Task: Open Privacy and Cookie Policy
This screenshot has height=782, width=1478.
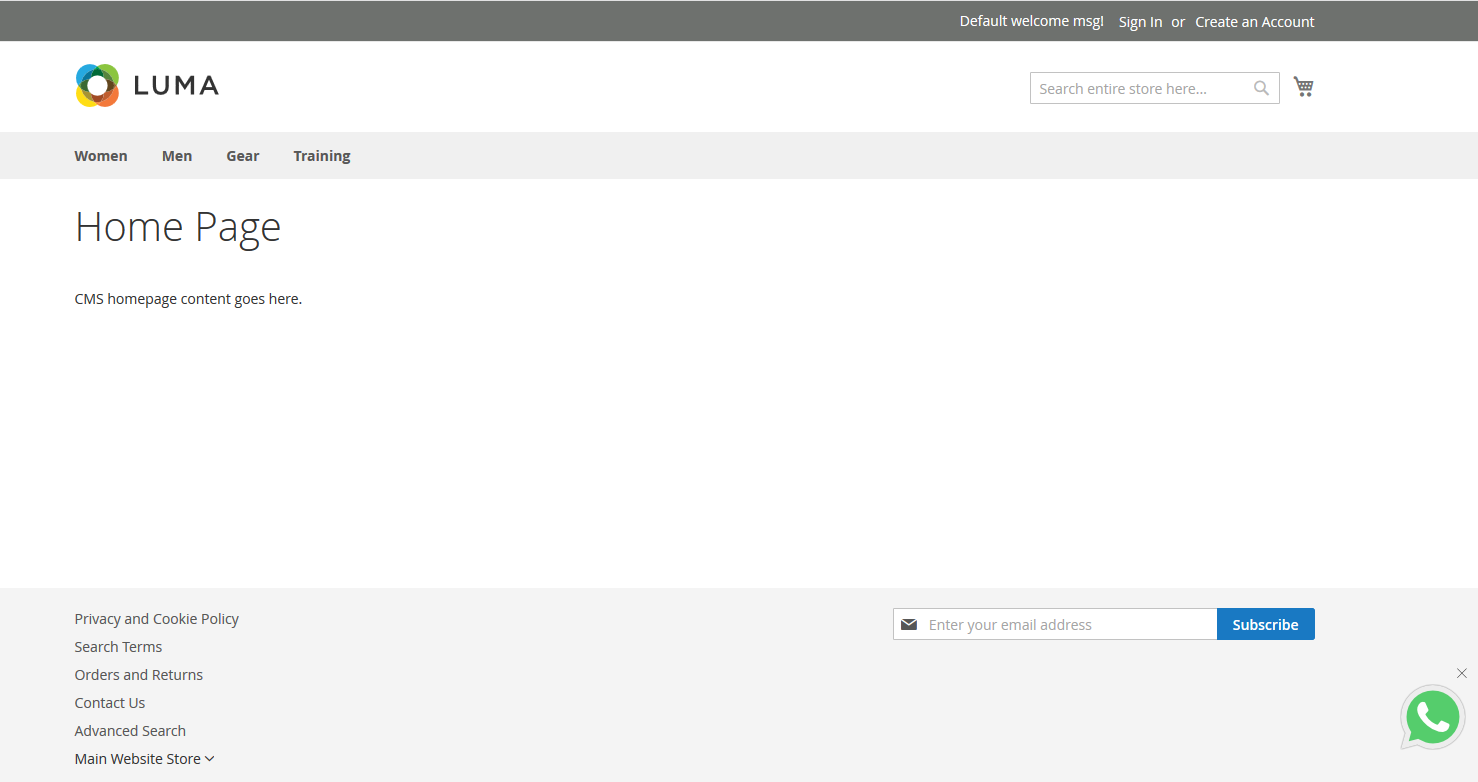Action: point(156,619)
